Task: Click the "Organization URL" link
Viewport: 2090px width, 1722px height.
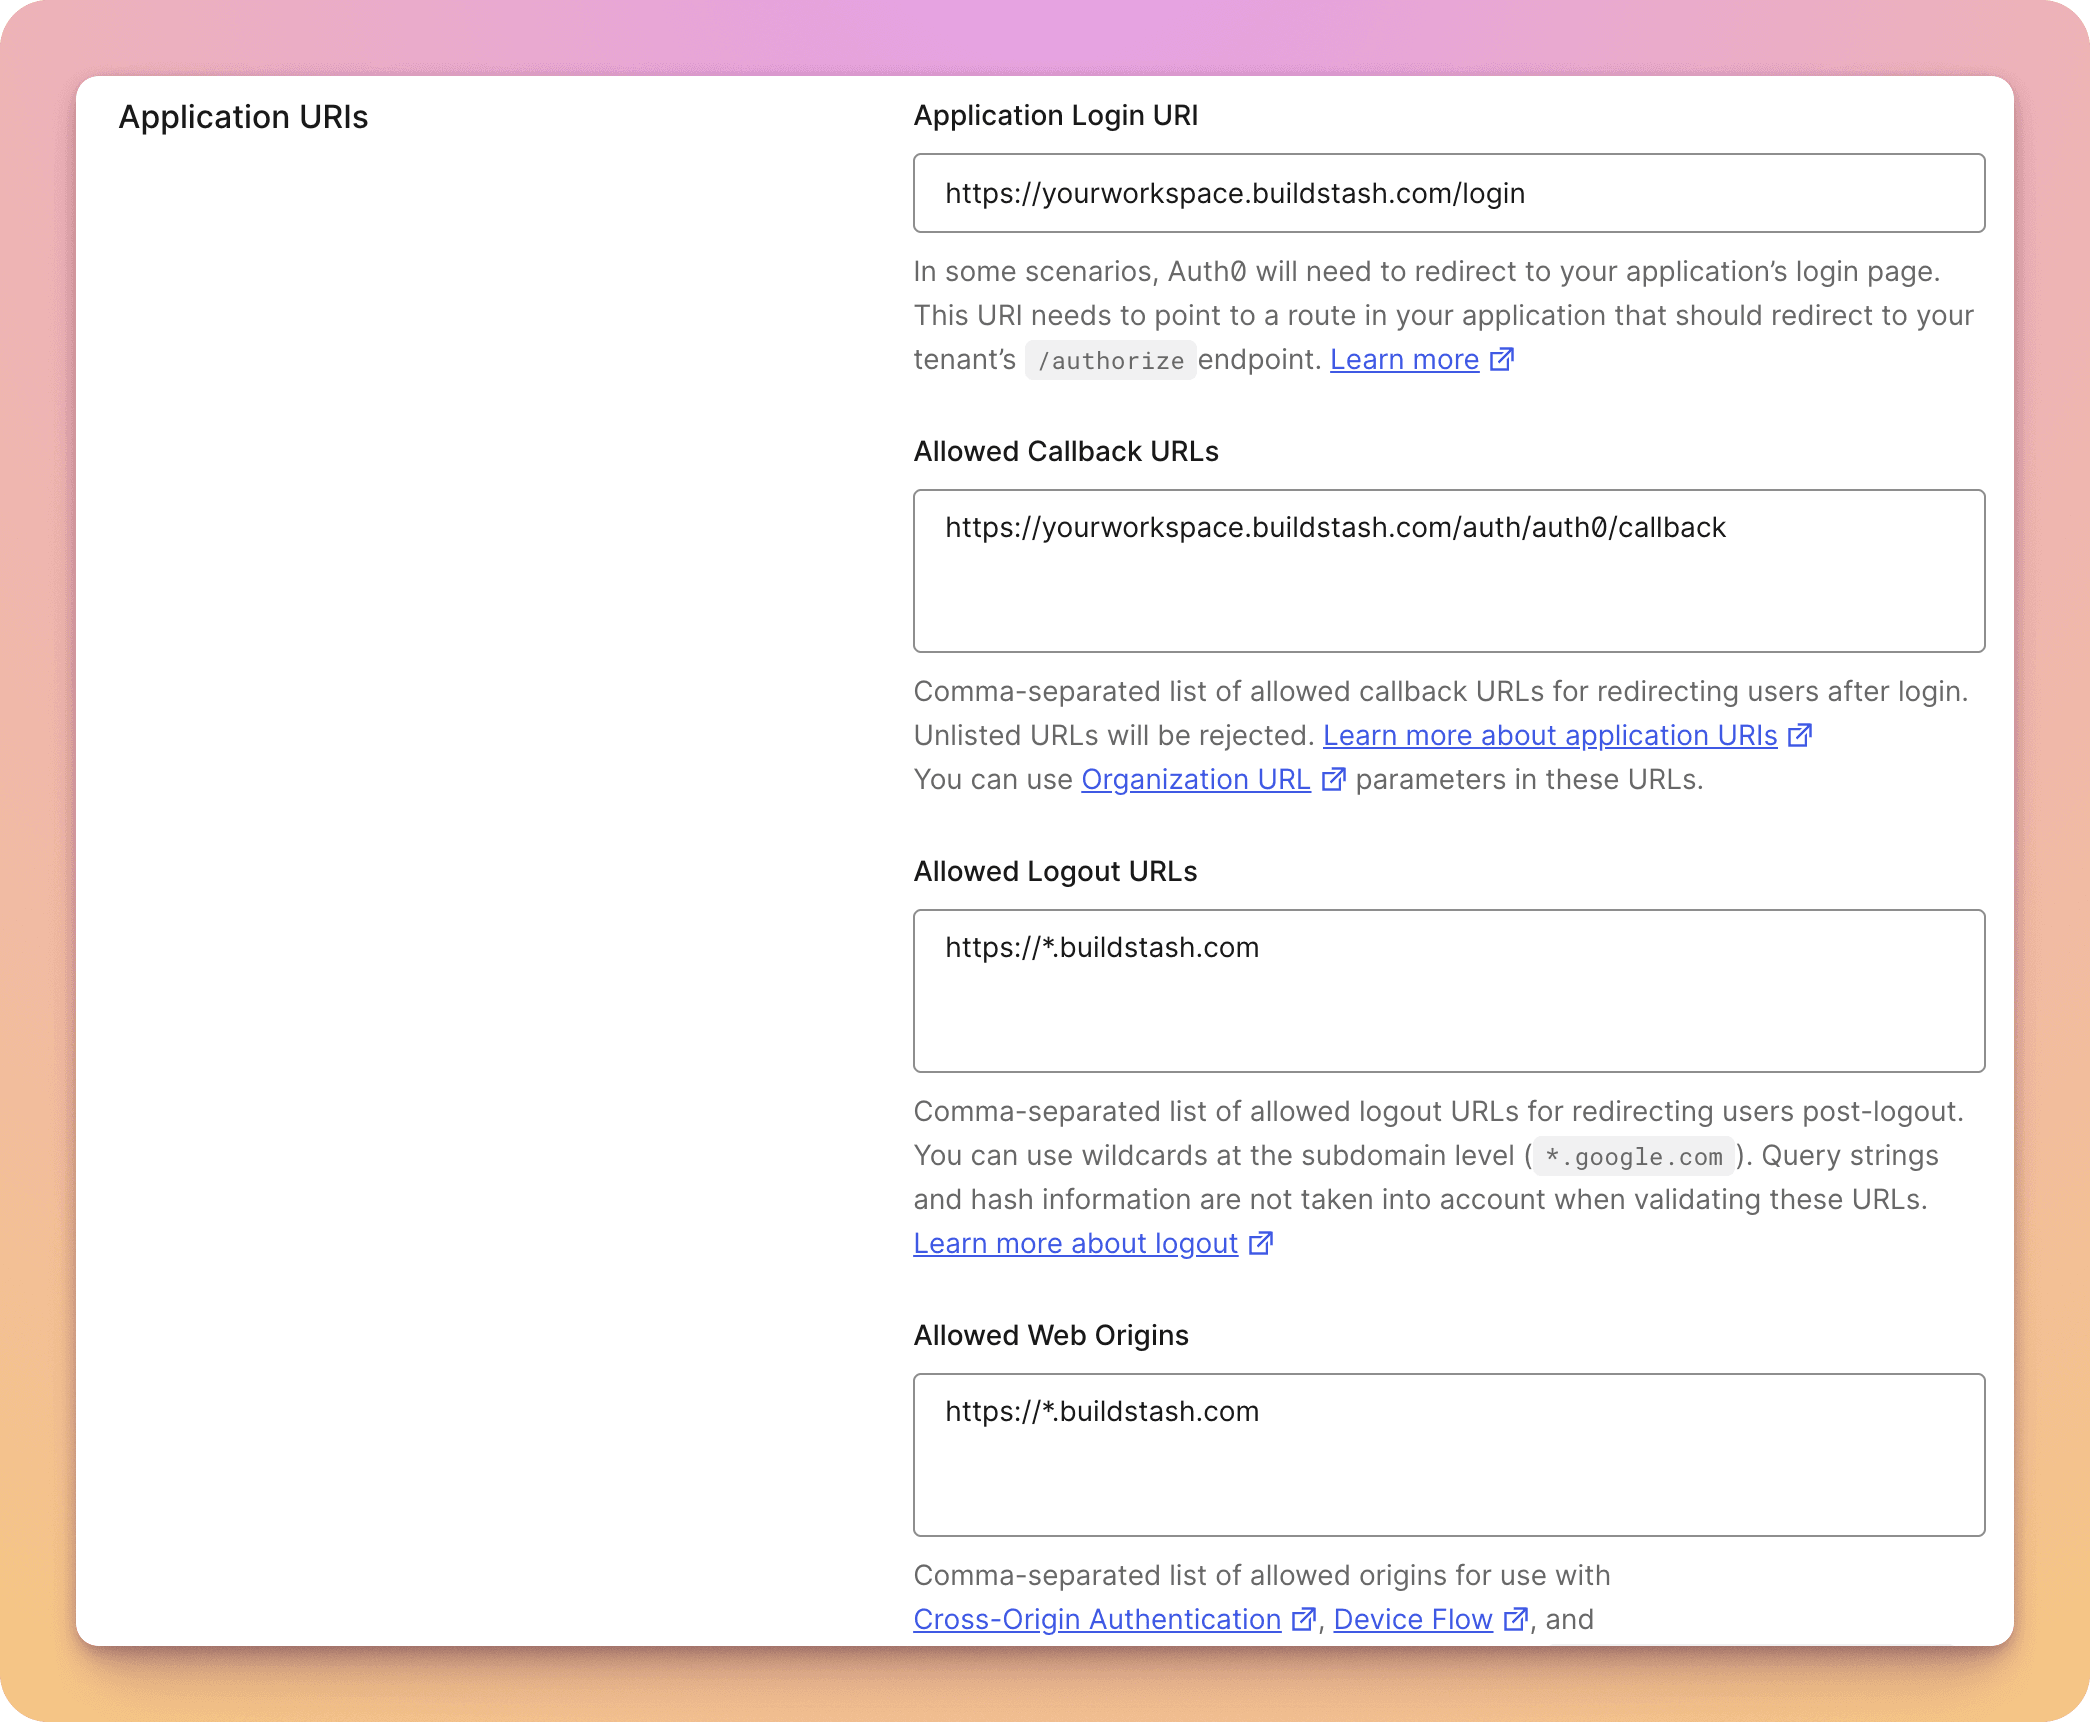Action: [1195, 779]
